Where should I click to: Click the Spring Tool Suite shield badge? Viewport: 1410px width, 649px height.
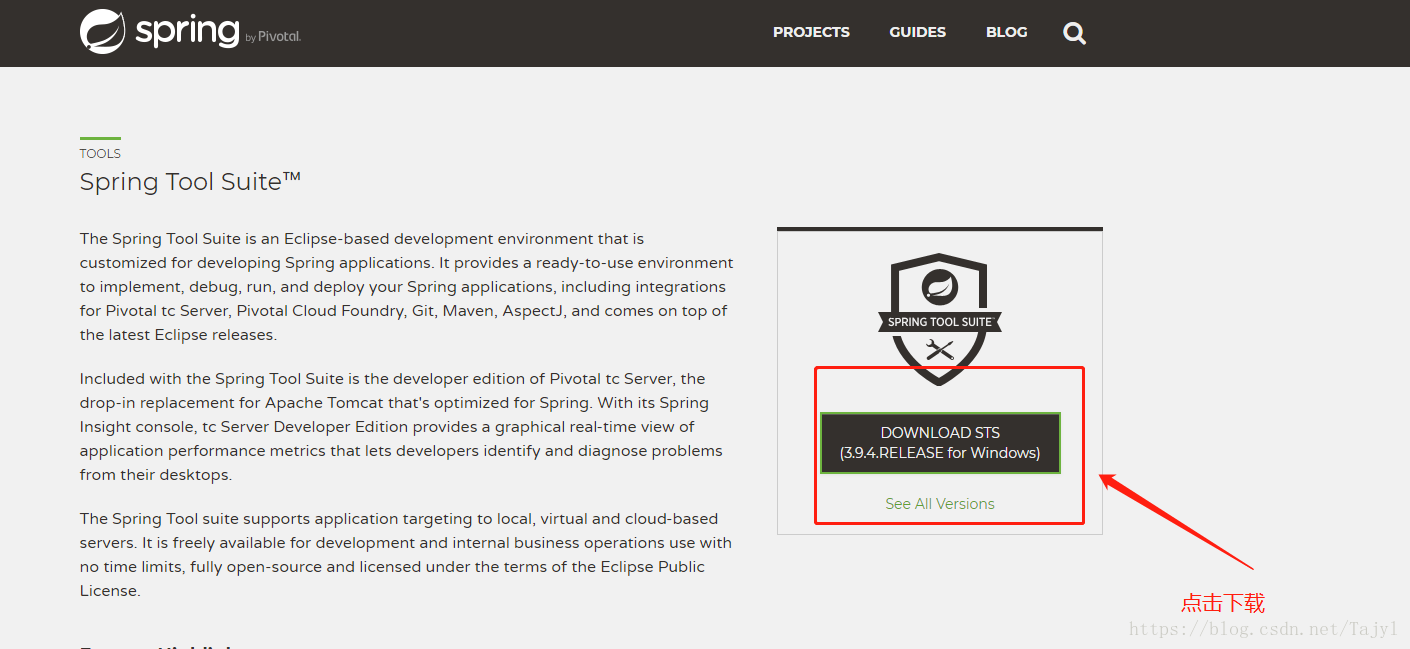[940, 320]
